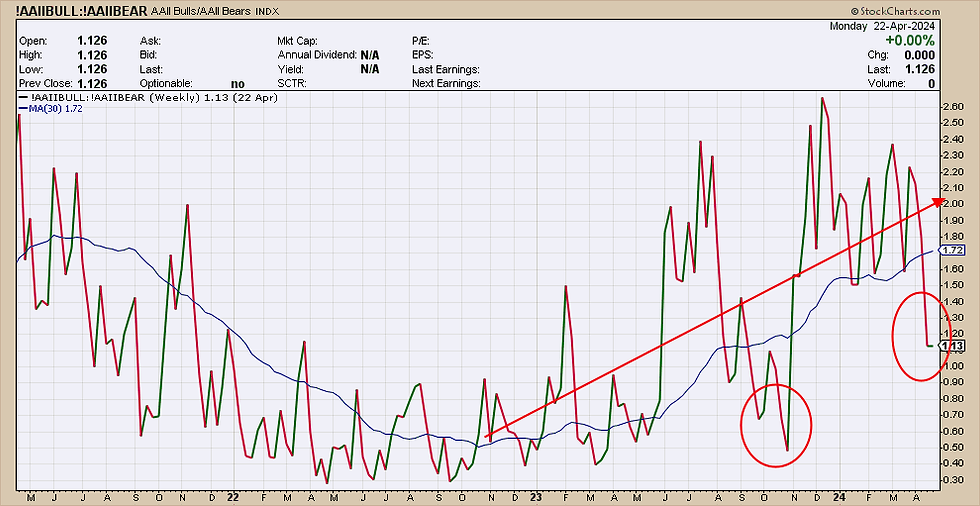Click the Yield N/A value
This screenshot has width=980, height=506.
pos(370,69)
